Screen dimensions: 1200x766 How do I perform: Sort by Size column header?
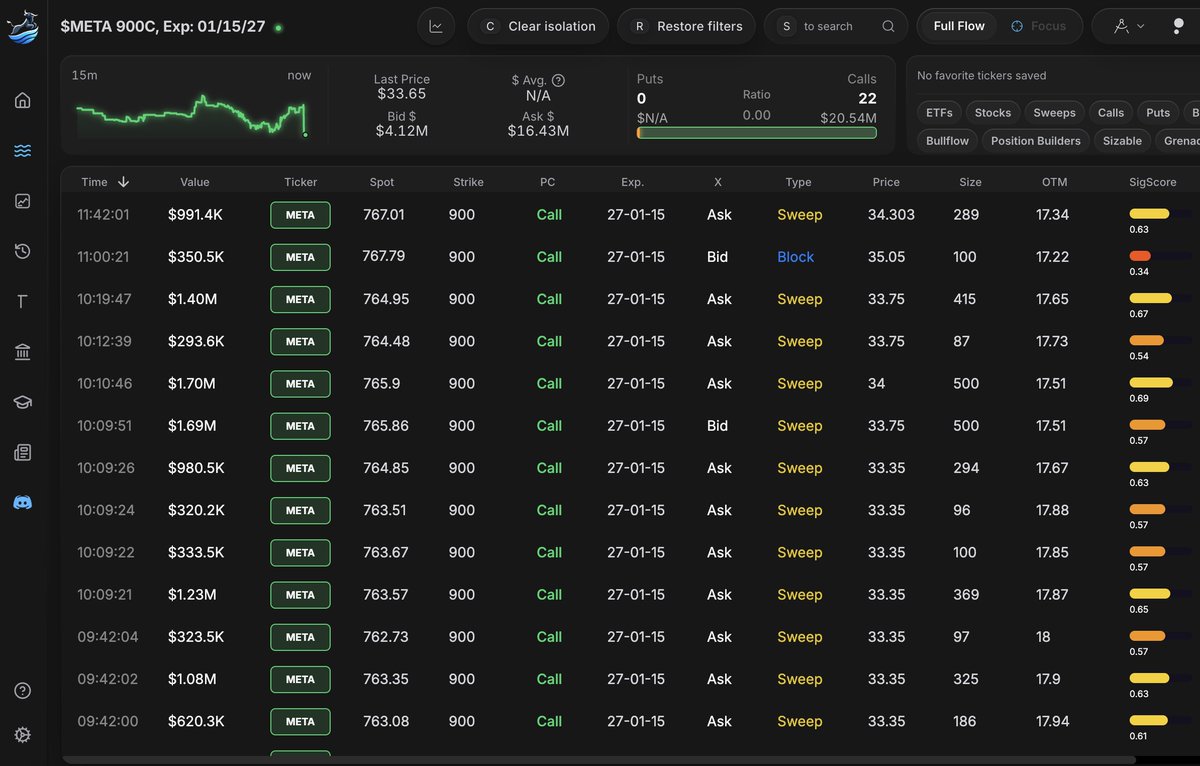[970, 182]
